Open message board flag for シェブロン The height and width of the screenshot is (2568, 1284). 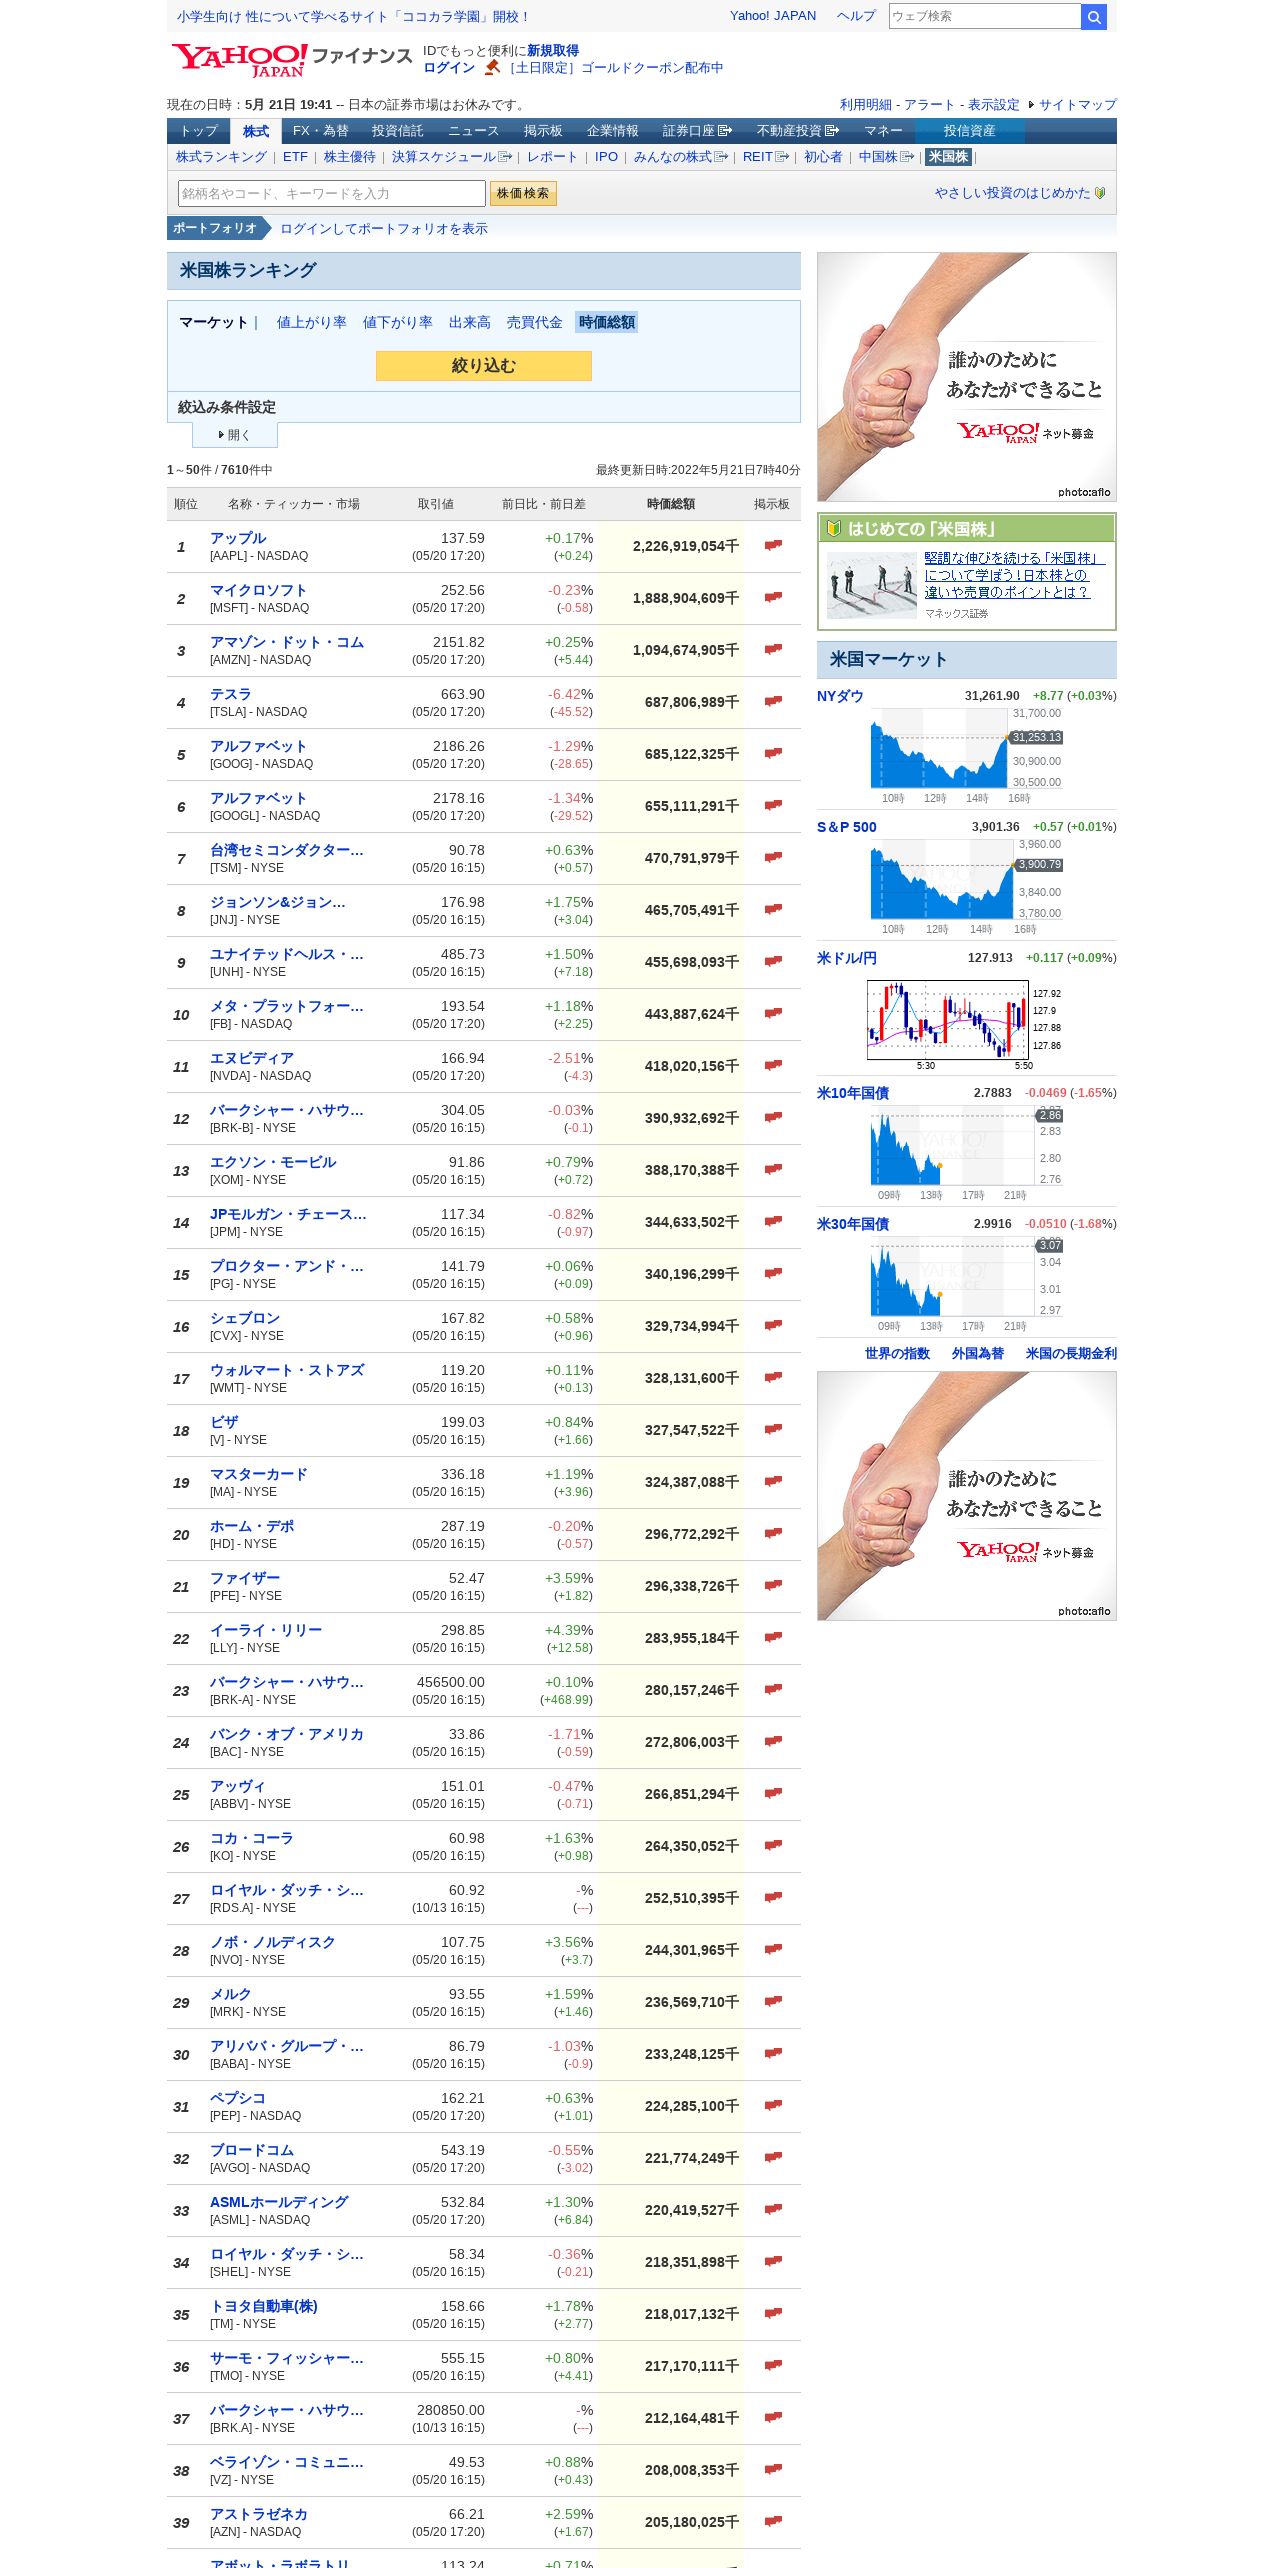[x=773, y=1325]
